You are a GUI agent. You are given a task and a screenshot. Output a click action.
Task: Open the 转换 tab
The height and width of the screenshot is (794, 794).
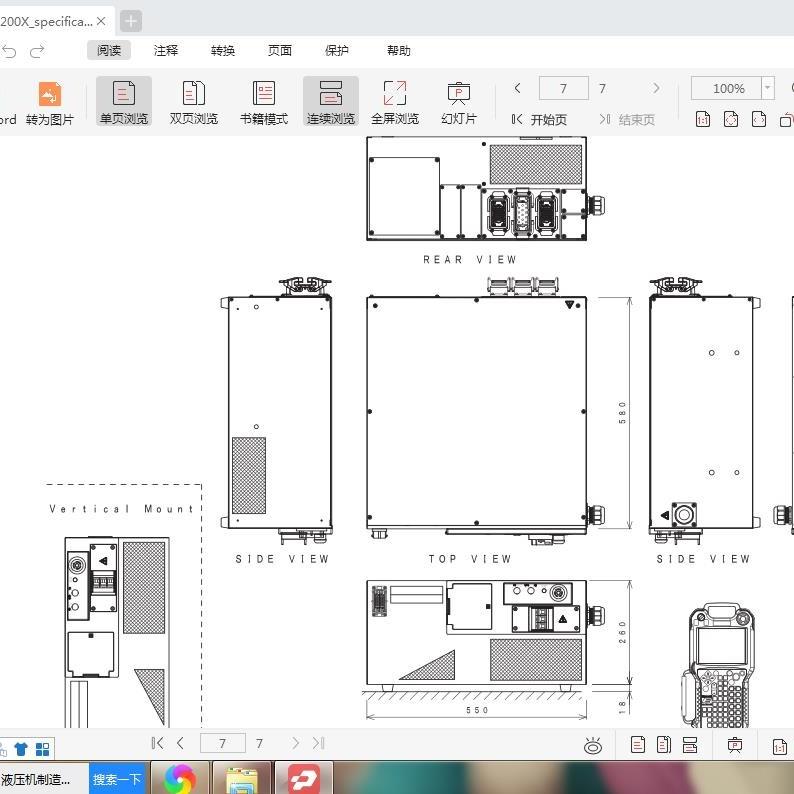[223, 51]
